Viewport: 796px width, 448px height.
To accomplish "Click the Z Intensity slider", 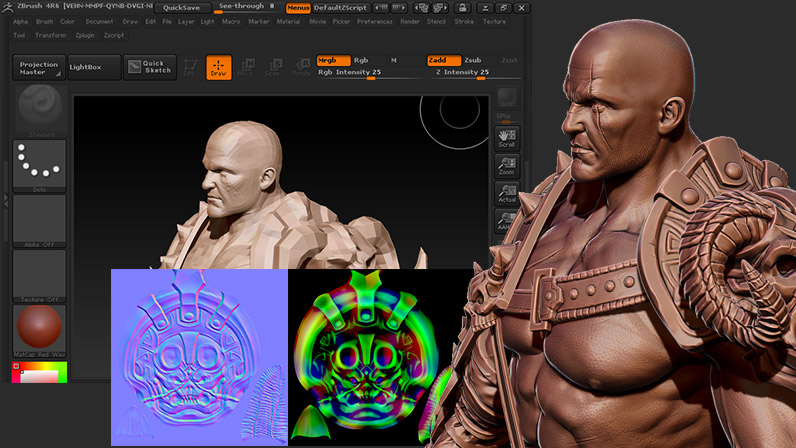I will (x=474, y=74).
